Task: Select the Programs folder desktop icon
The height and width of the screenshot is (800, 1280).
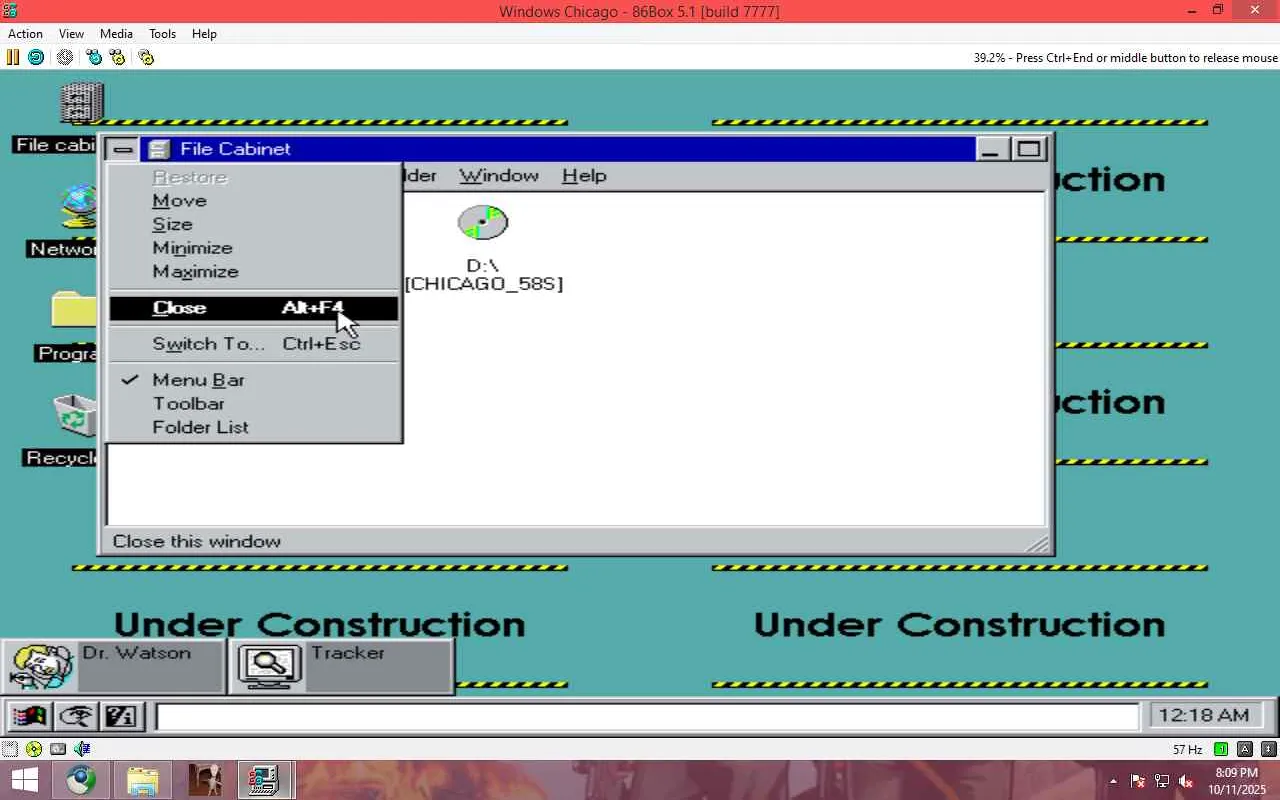Action: tap(76, 310)
